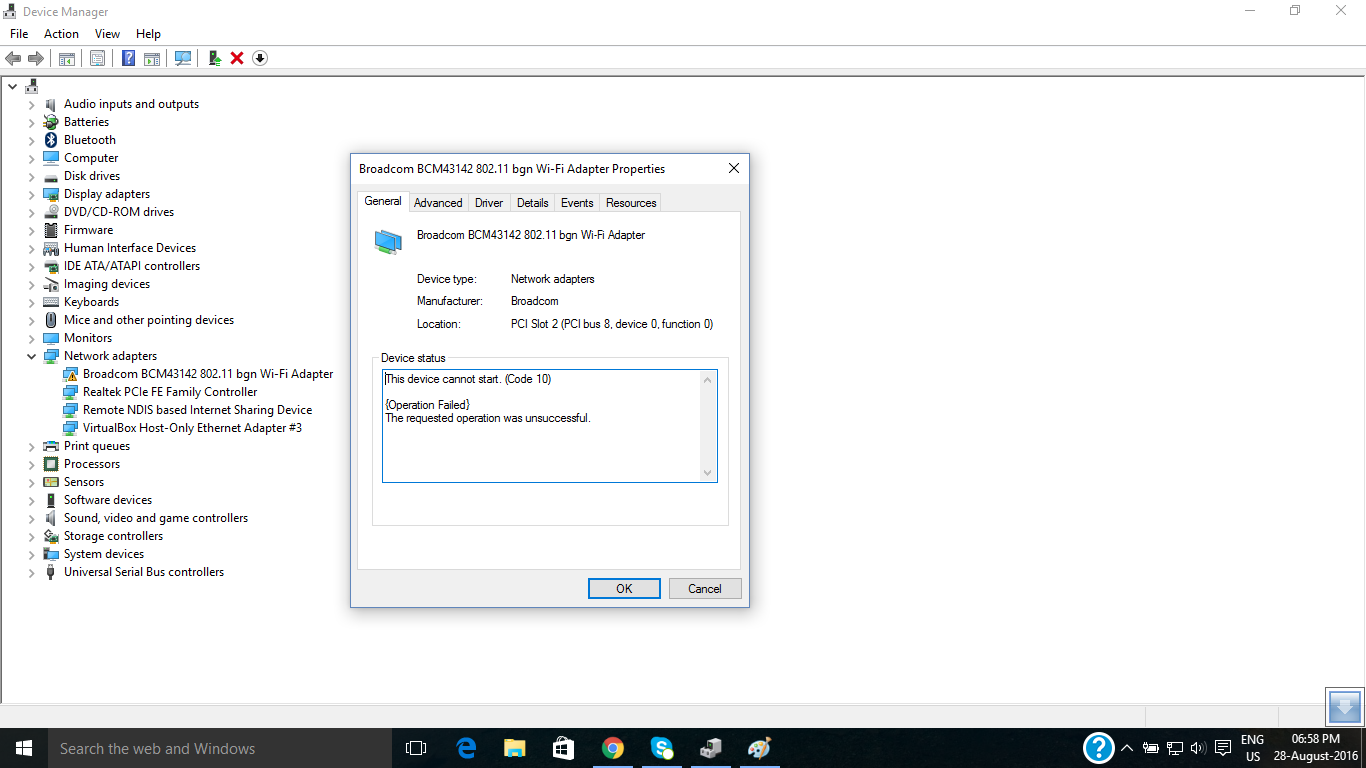Toggle the show/hide action pane toolbar icon
Image resolution: width=1366 pixels, height=768 pixels.
[x=152, y=58]
